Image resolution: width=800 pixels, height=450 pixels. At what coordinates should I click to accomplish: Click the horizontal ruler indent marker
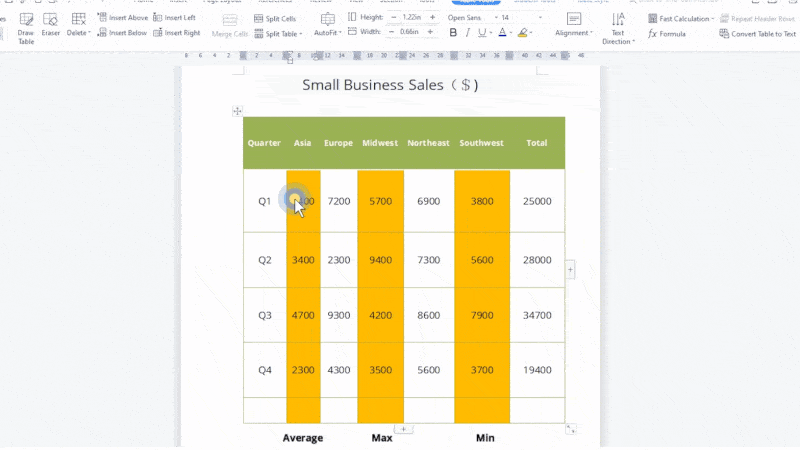pos(290,58)
